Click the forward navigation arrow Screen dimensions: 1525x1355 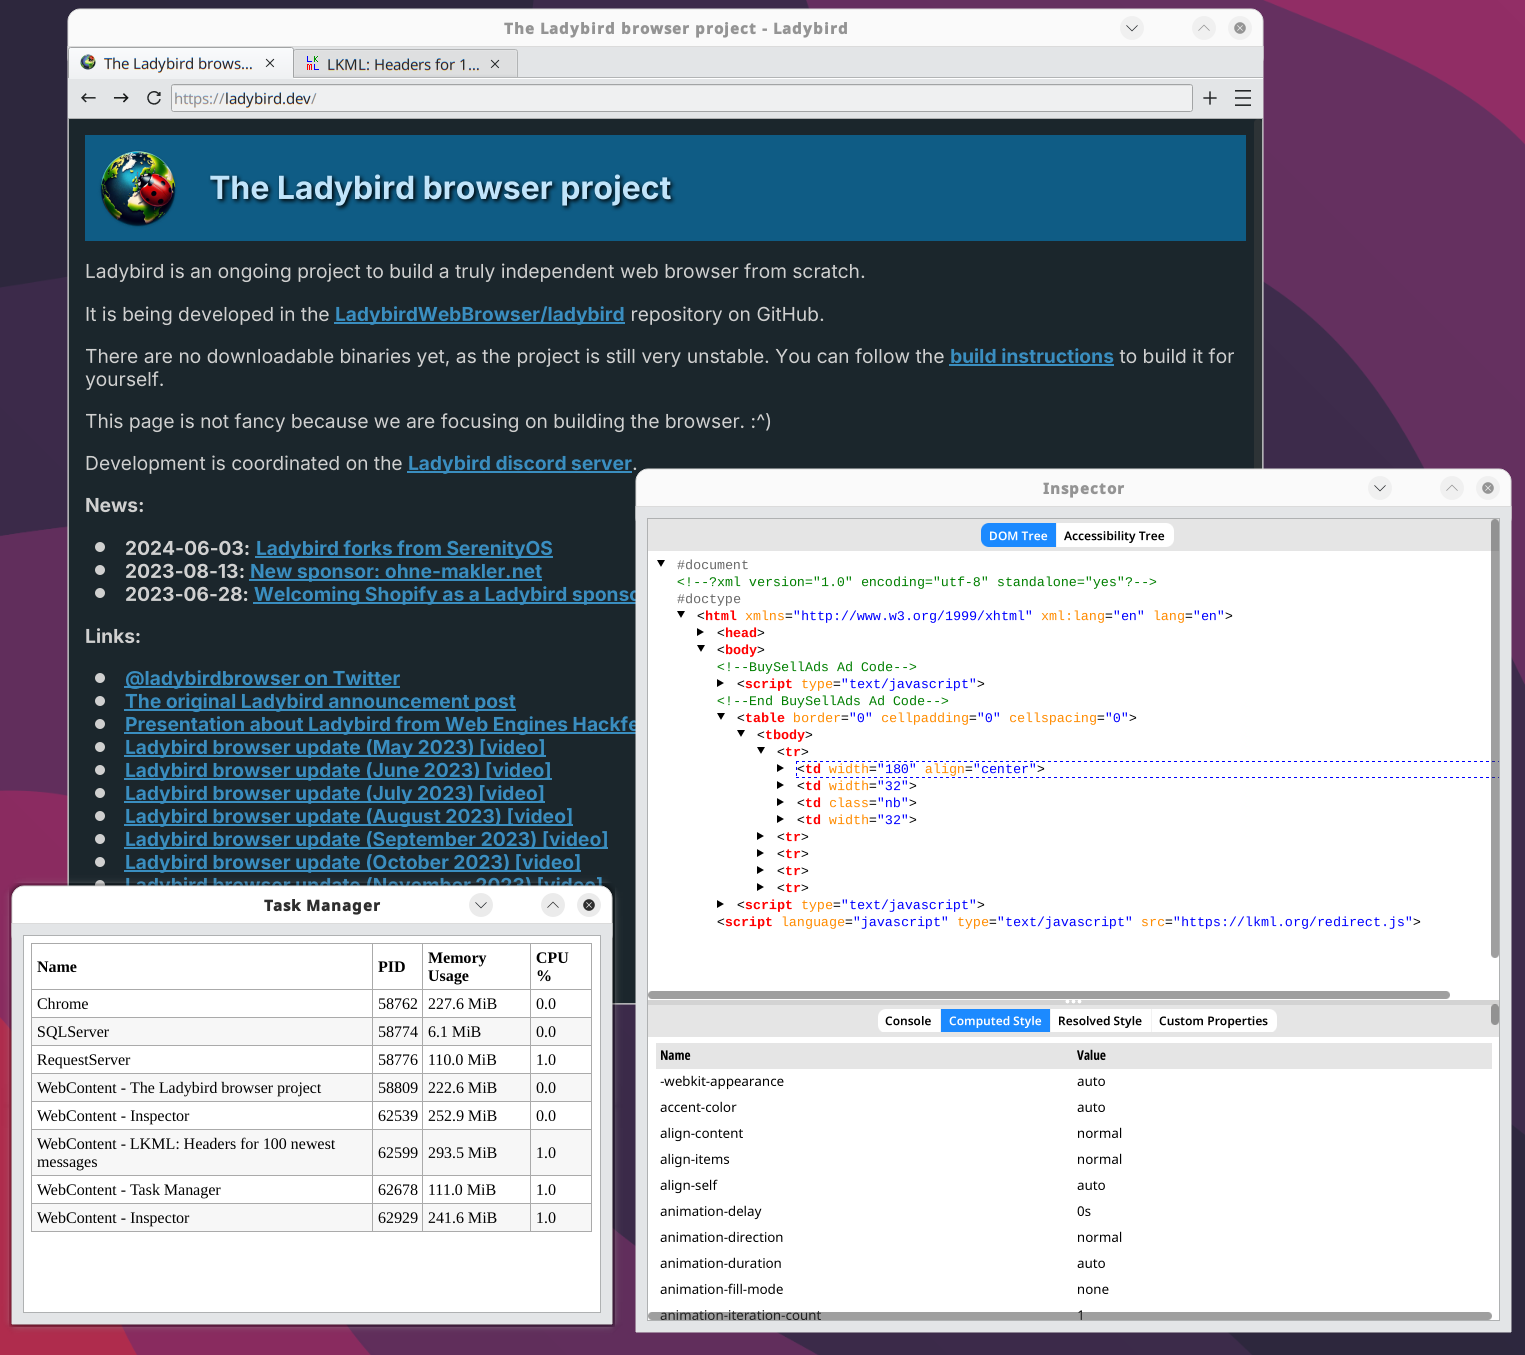pyautogui.click(x=121, y=98)
